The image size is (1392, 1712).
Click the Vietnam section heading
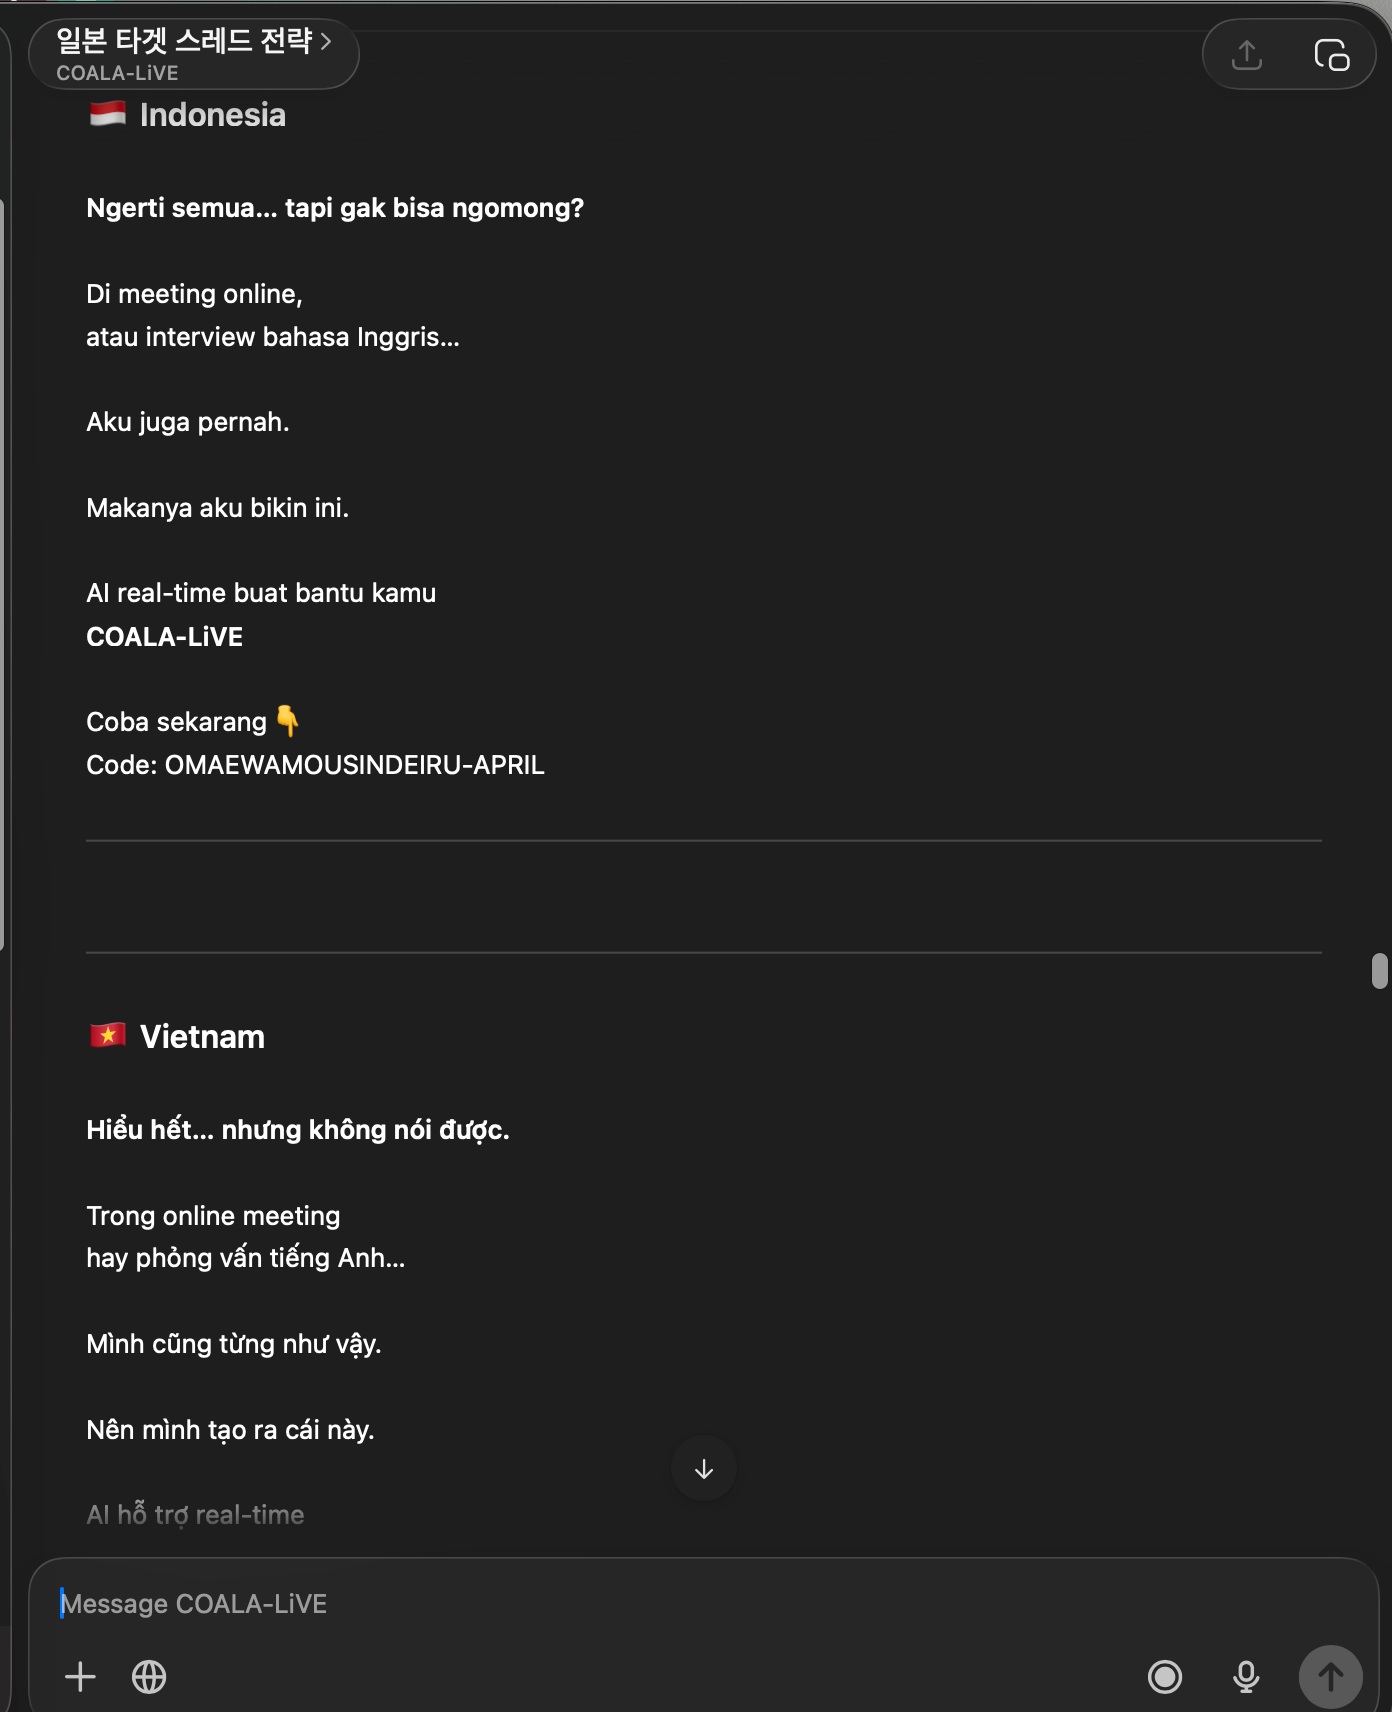click(x=202, y=1037)
